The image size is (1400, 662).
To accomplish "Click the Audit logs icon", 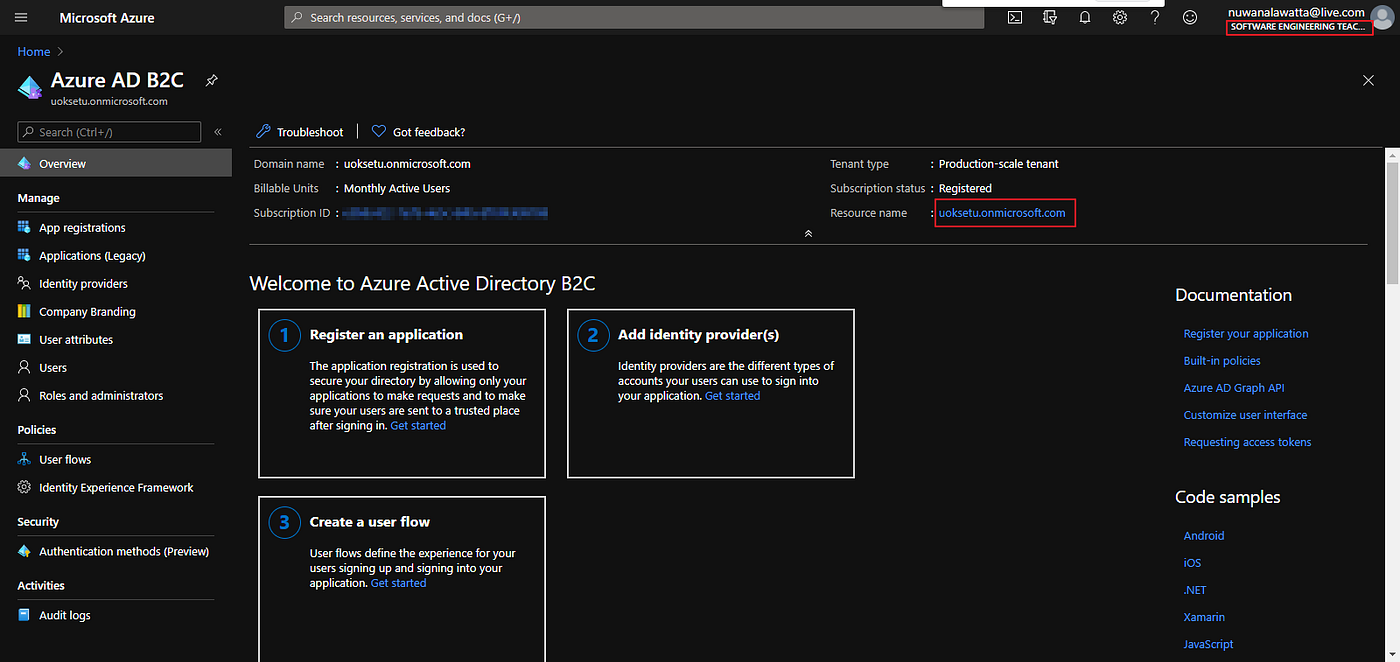I will pos(25,616).
